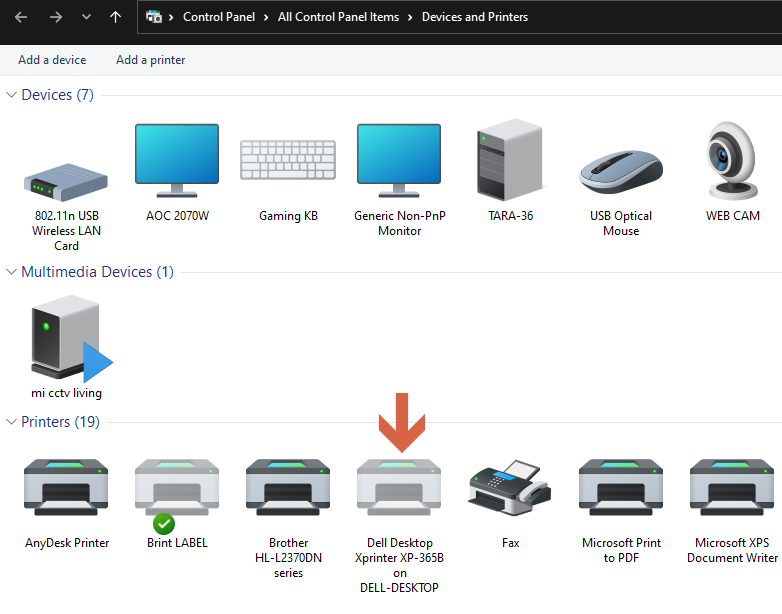Select the 802.11n USB Wireless LAN Card icon

(x=66, y=182)
